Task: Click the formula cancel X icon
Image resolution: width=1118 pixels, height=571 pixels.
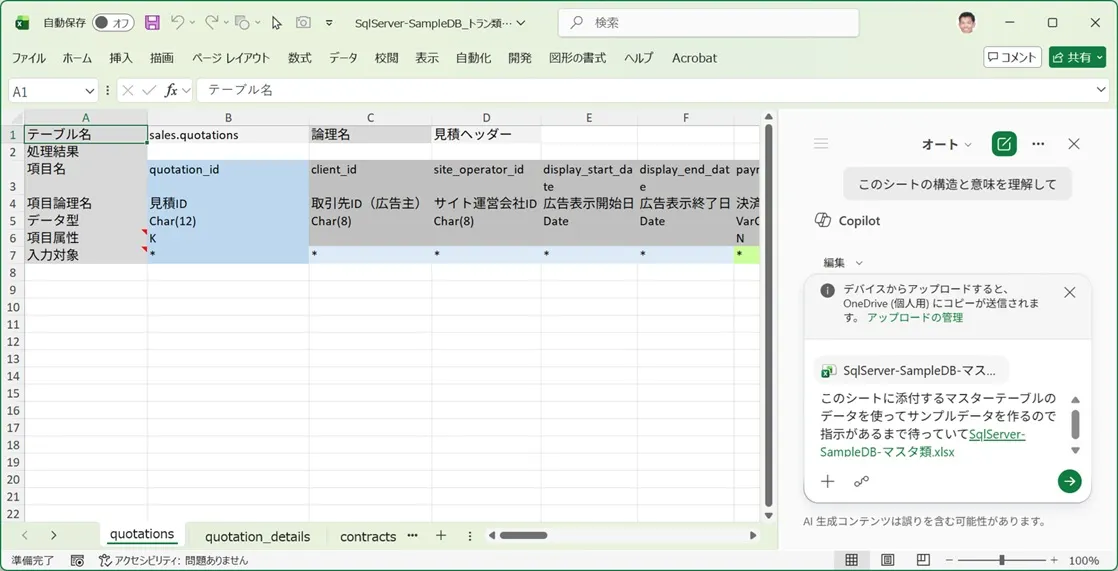Action: point(128,91)
